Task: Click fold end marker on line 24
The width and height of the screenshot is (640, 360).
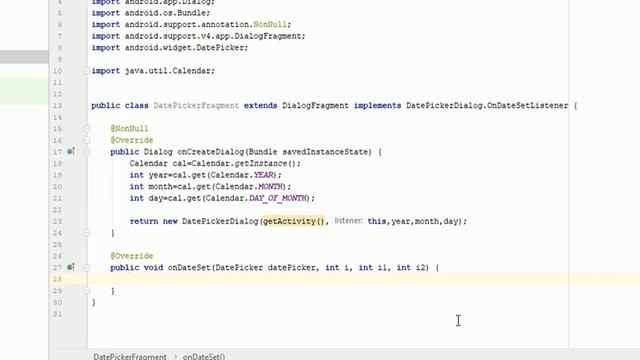Action: coord(87,233)
